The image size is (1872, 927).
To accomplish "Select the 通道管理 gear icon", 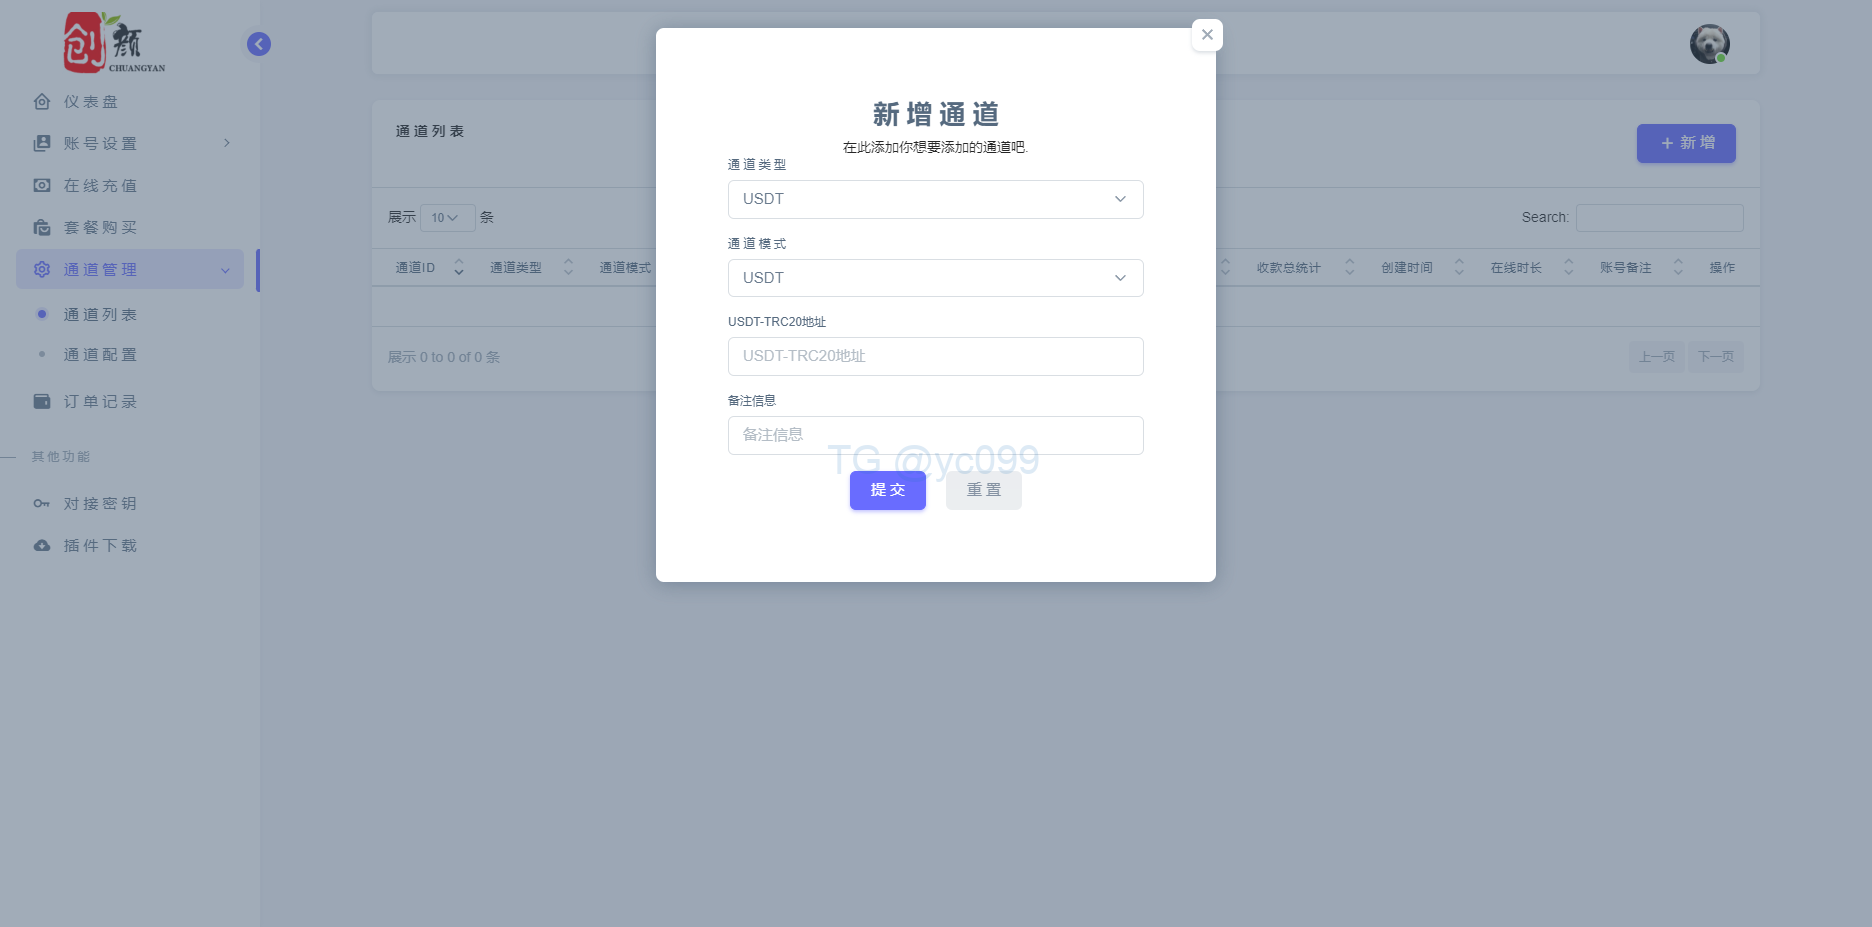I will 40,269.
